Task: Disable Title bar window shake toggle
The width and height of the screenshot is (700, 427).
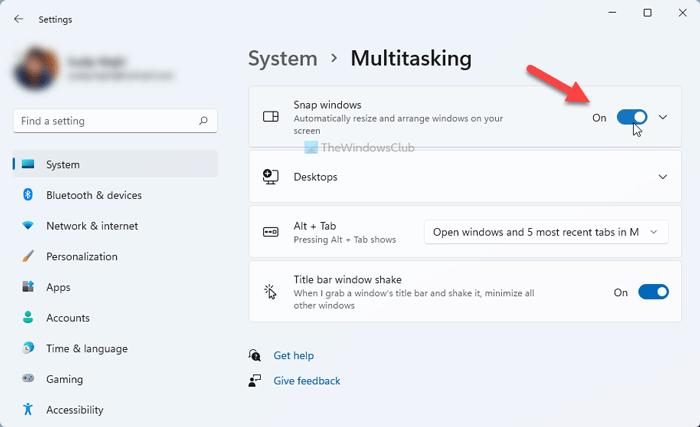Action: point(653,292)
